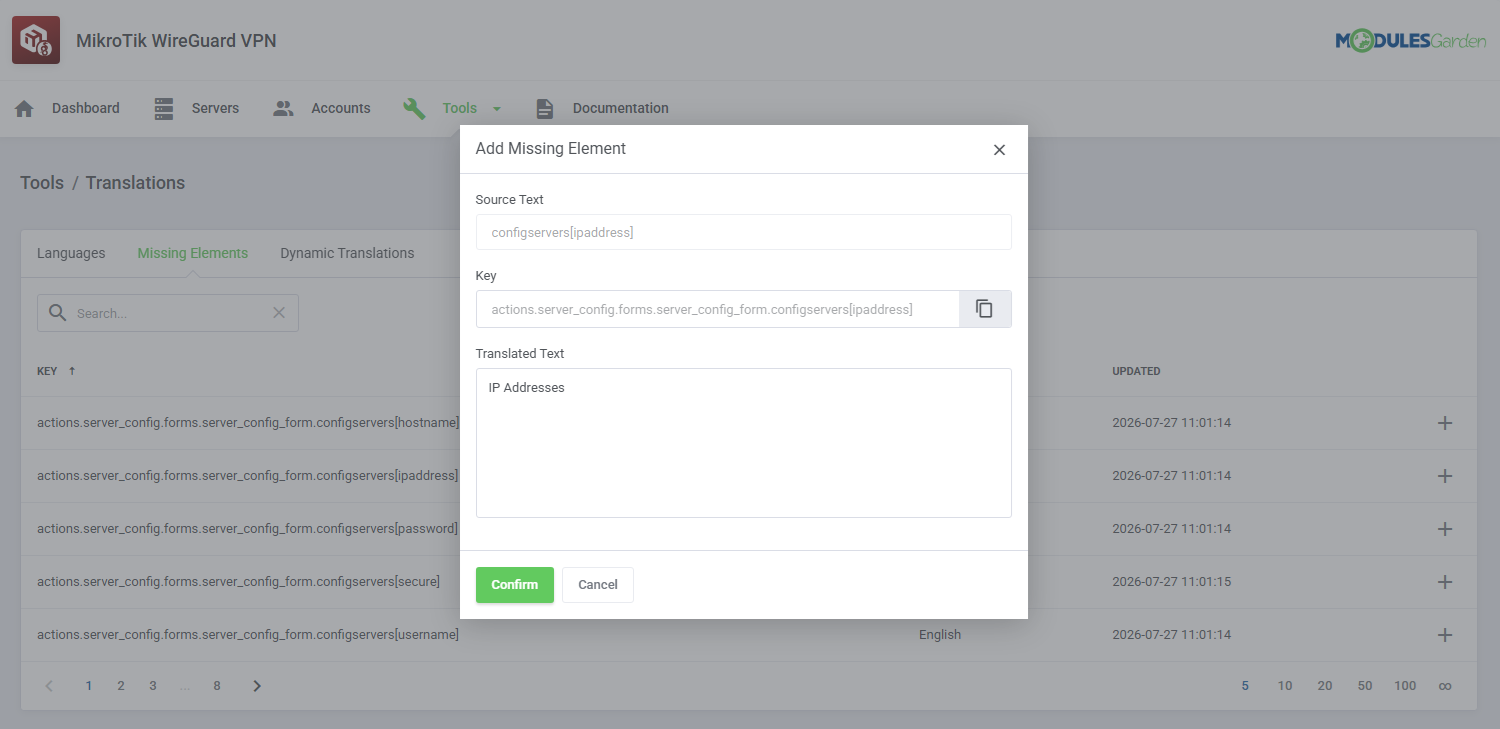Open the Servers menu item

point(215,108)
